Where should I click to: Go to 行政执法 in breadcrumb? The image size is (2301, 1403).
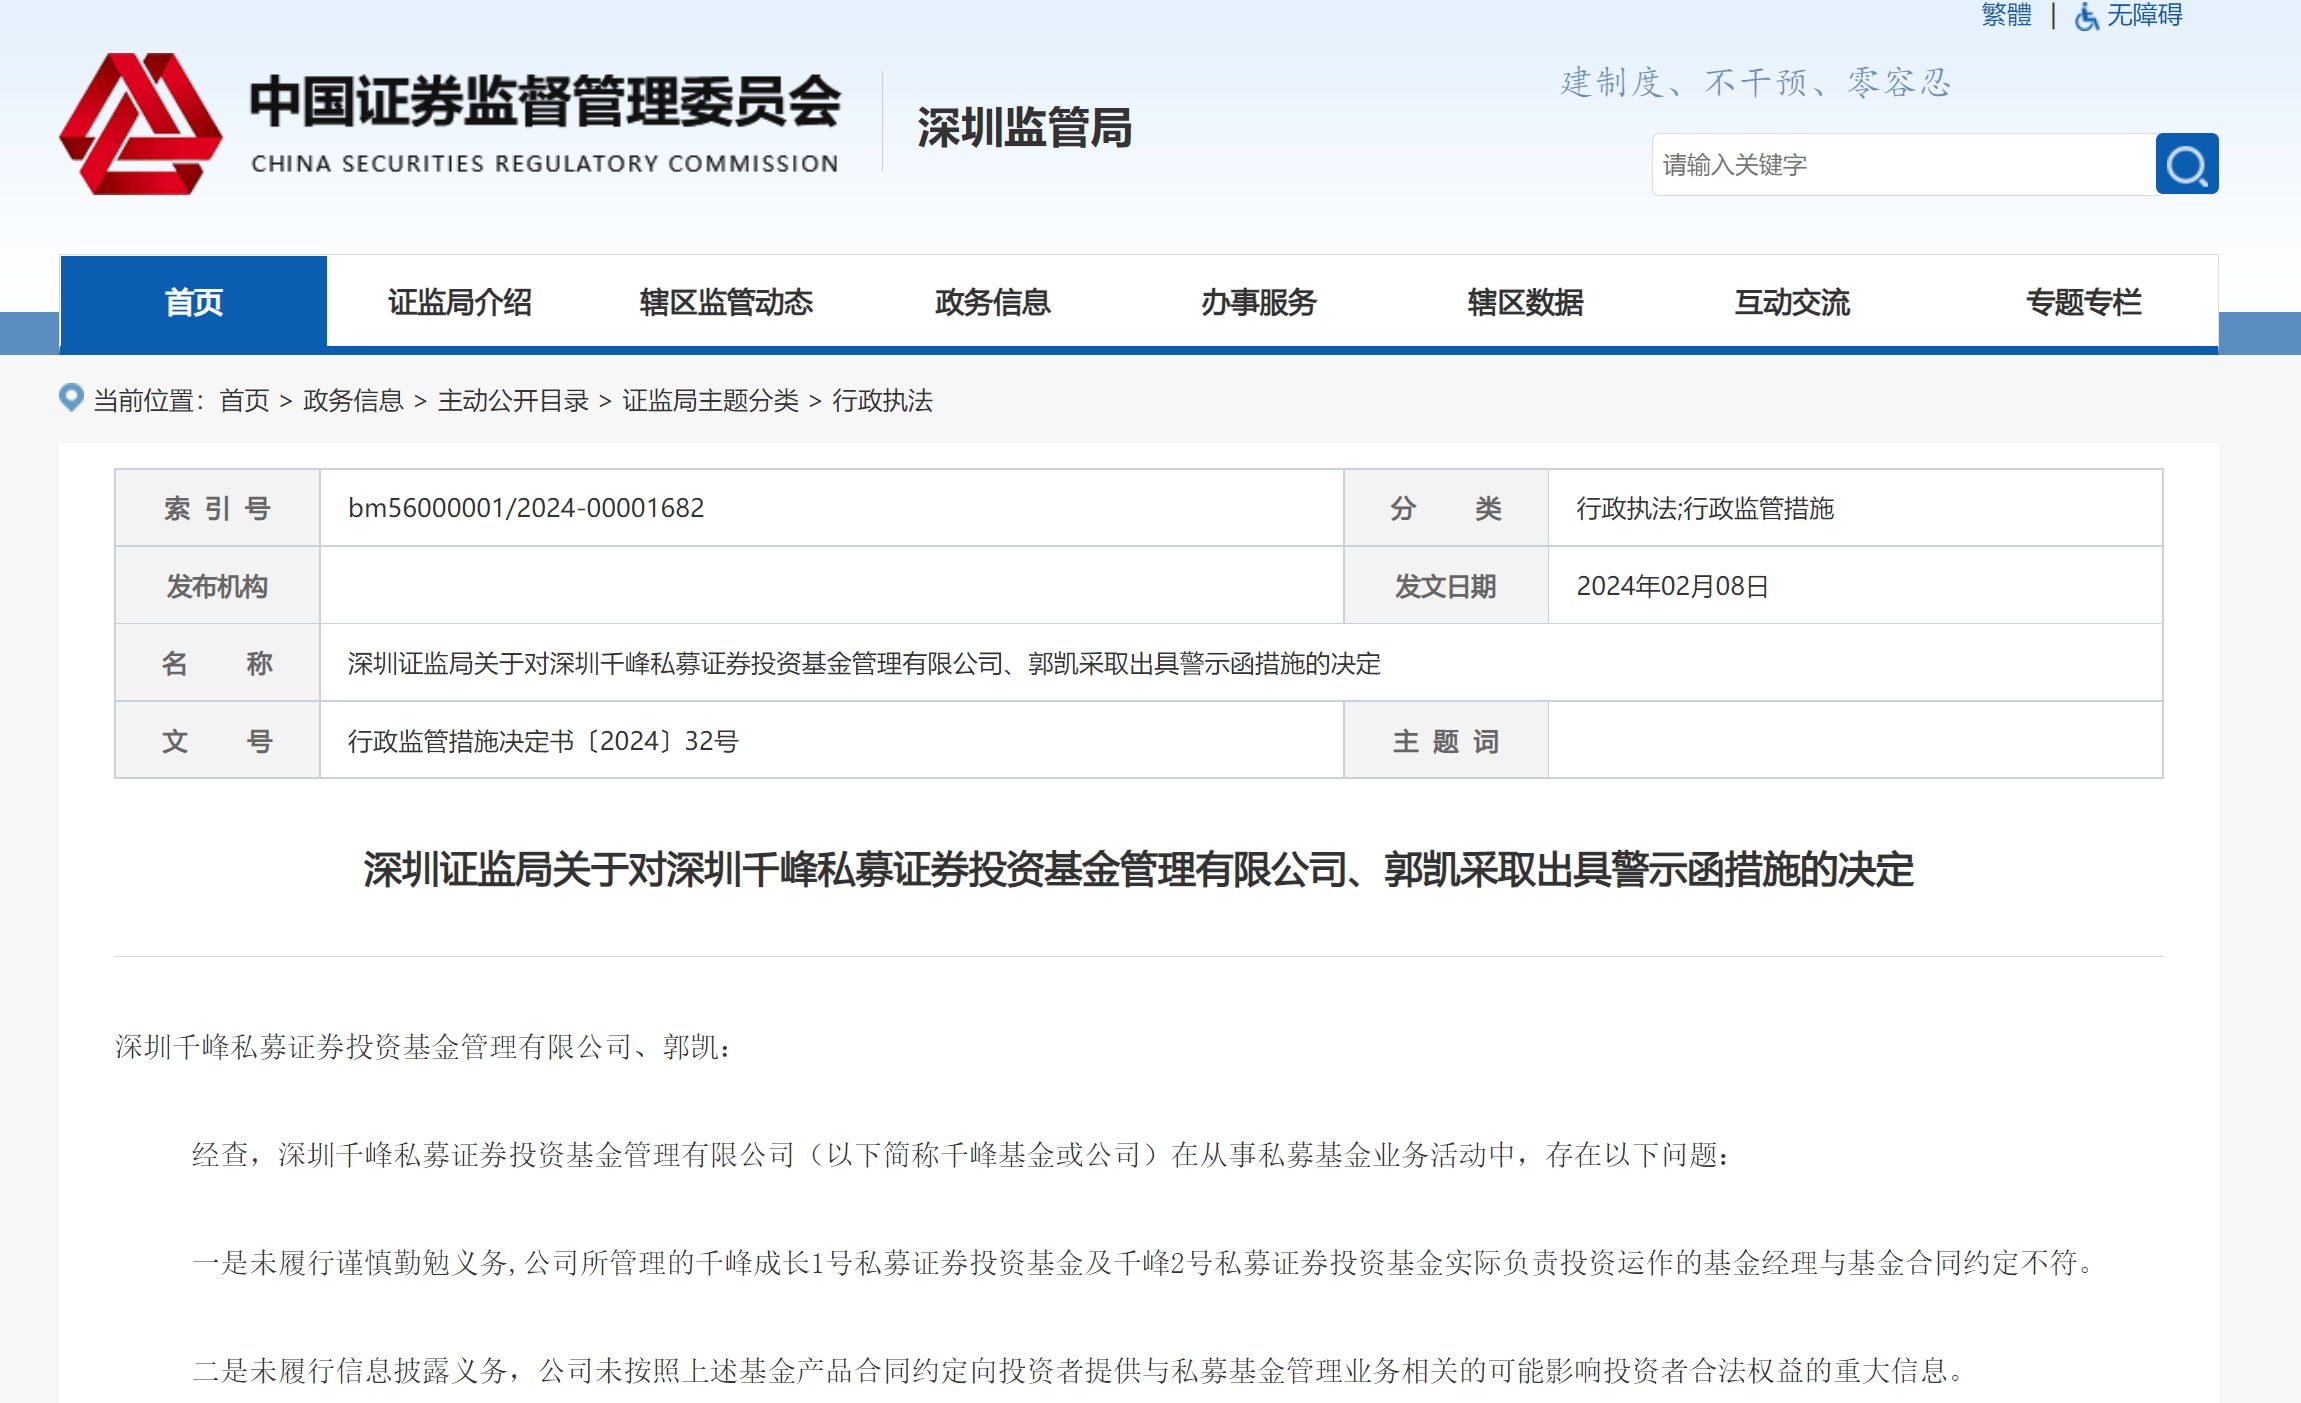(882, 400)
